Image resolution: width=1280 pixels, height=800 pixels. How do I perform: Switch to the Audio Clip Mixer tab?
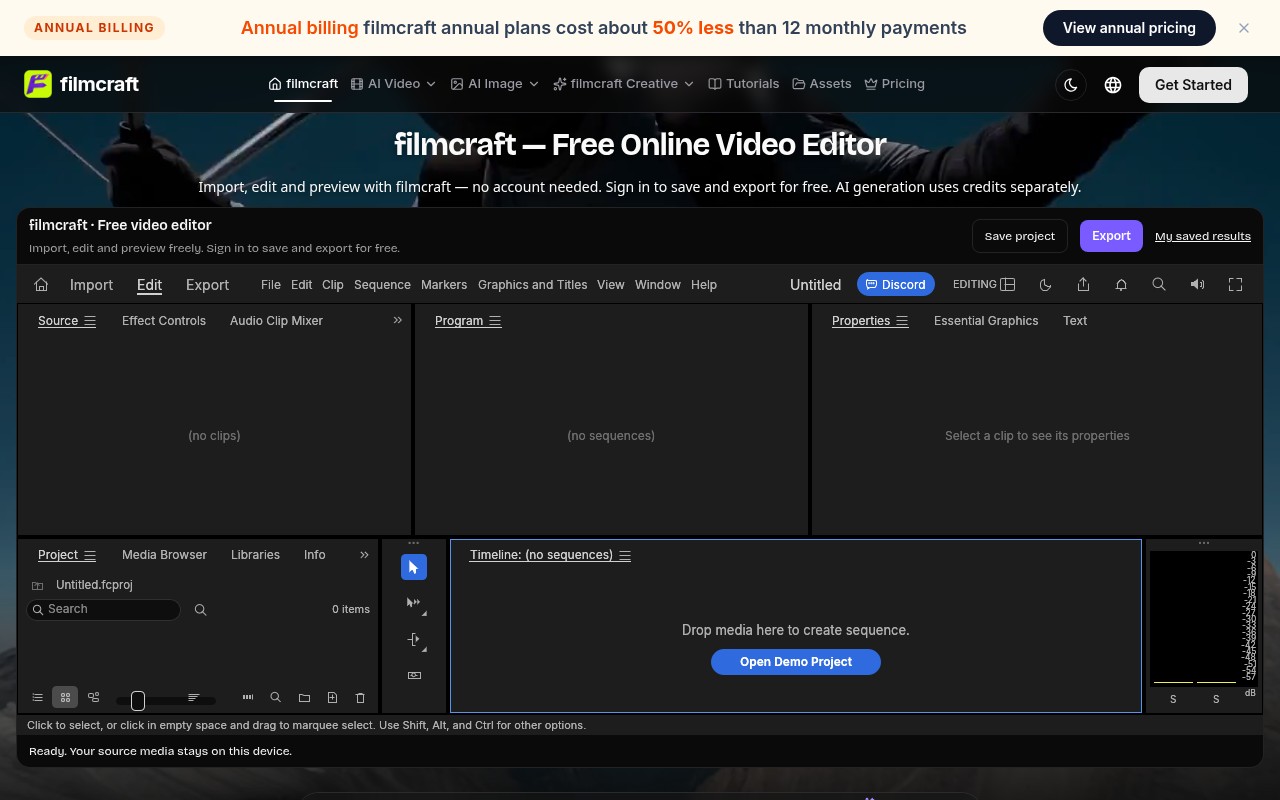pyautogui.click(x=276, y=321)
